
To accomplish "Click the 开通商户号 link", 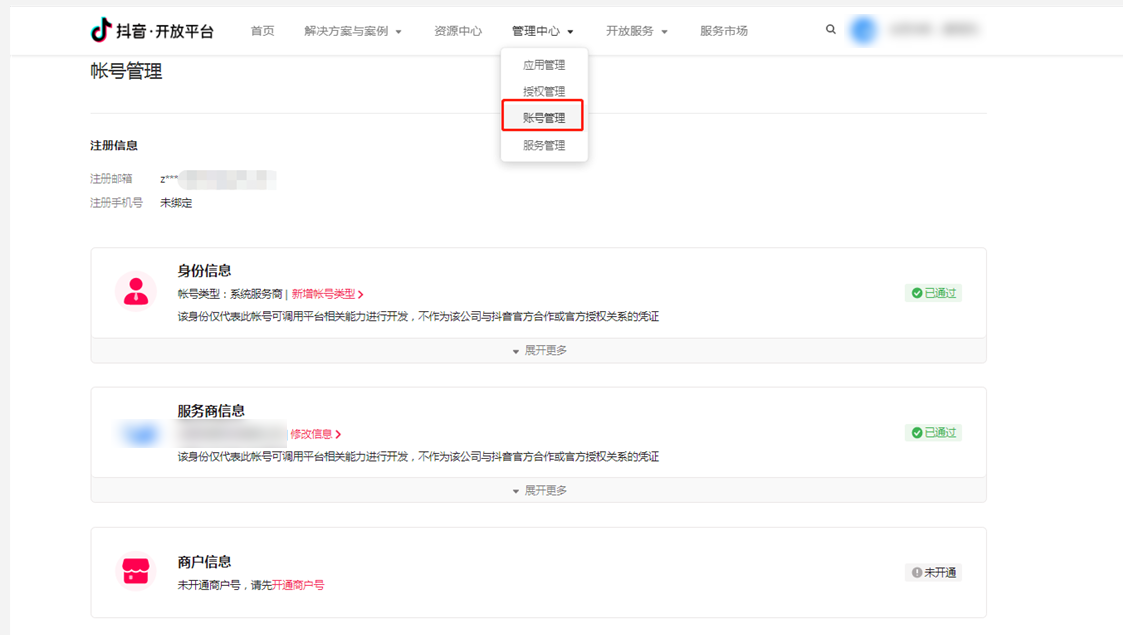I will (x=298, y=585).
